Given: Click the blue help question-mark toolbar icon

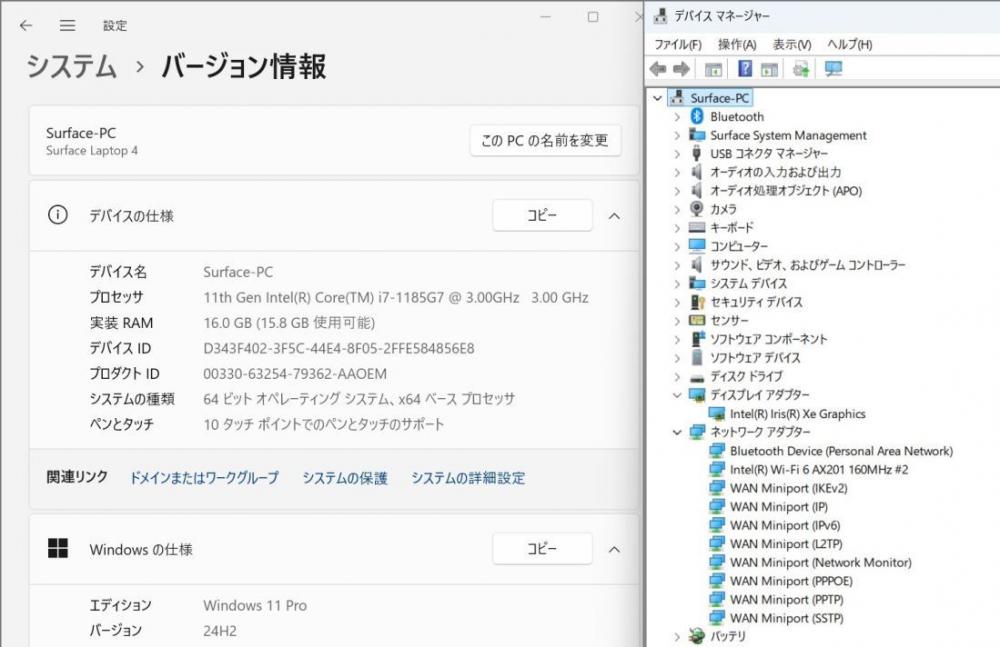Looking at the screenshot, I should pos(744,68).
